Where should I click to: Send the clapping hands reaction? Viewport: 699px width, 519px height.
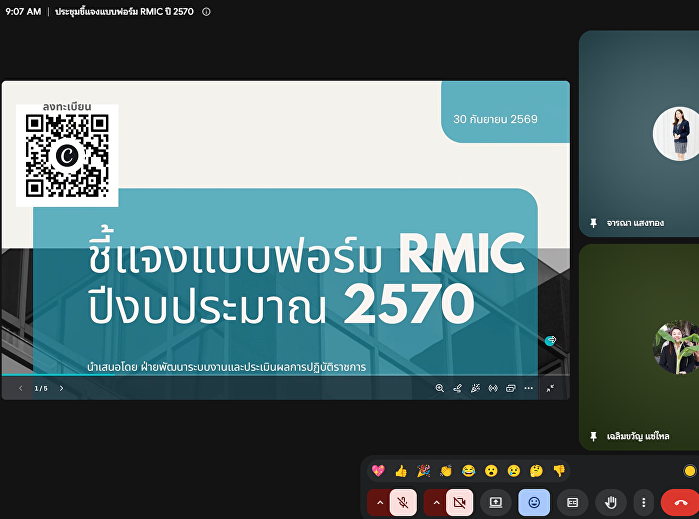click(446, 471)
